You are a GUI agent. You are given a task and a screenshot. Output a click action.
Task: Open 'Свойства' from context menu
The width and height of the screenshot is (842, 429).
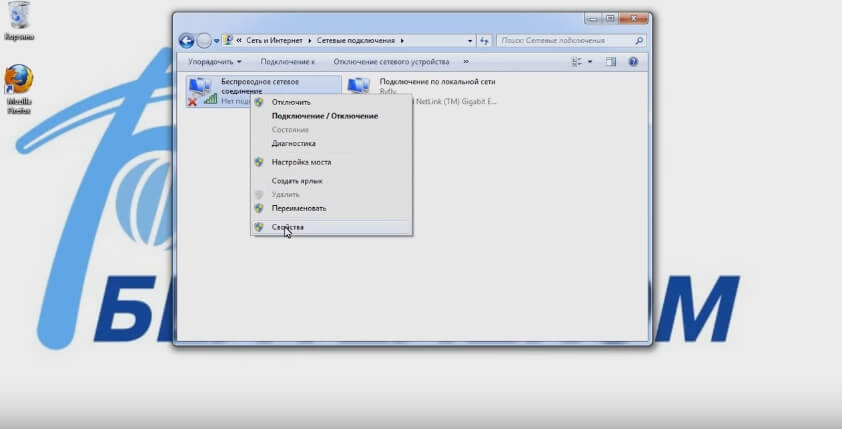331,227
